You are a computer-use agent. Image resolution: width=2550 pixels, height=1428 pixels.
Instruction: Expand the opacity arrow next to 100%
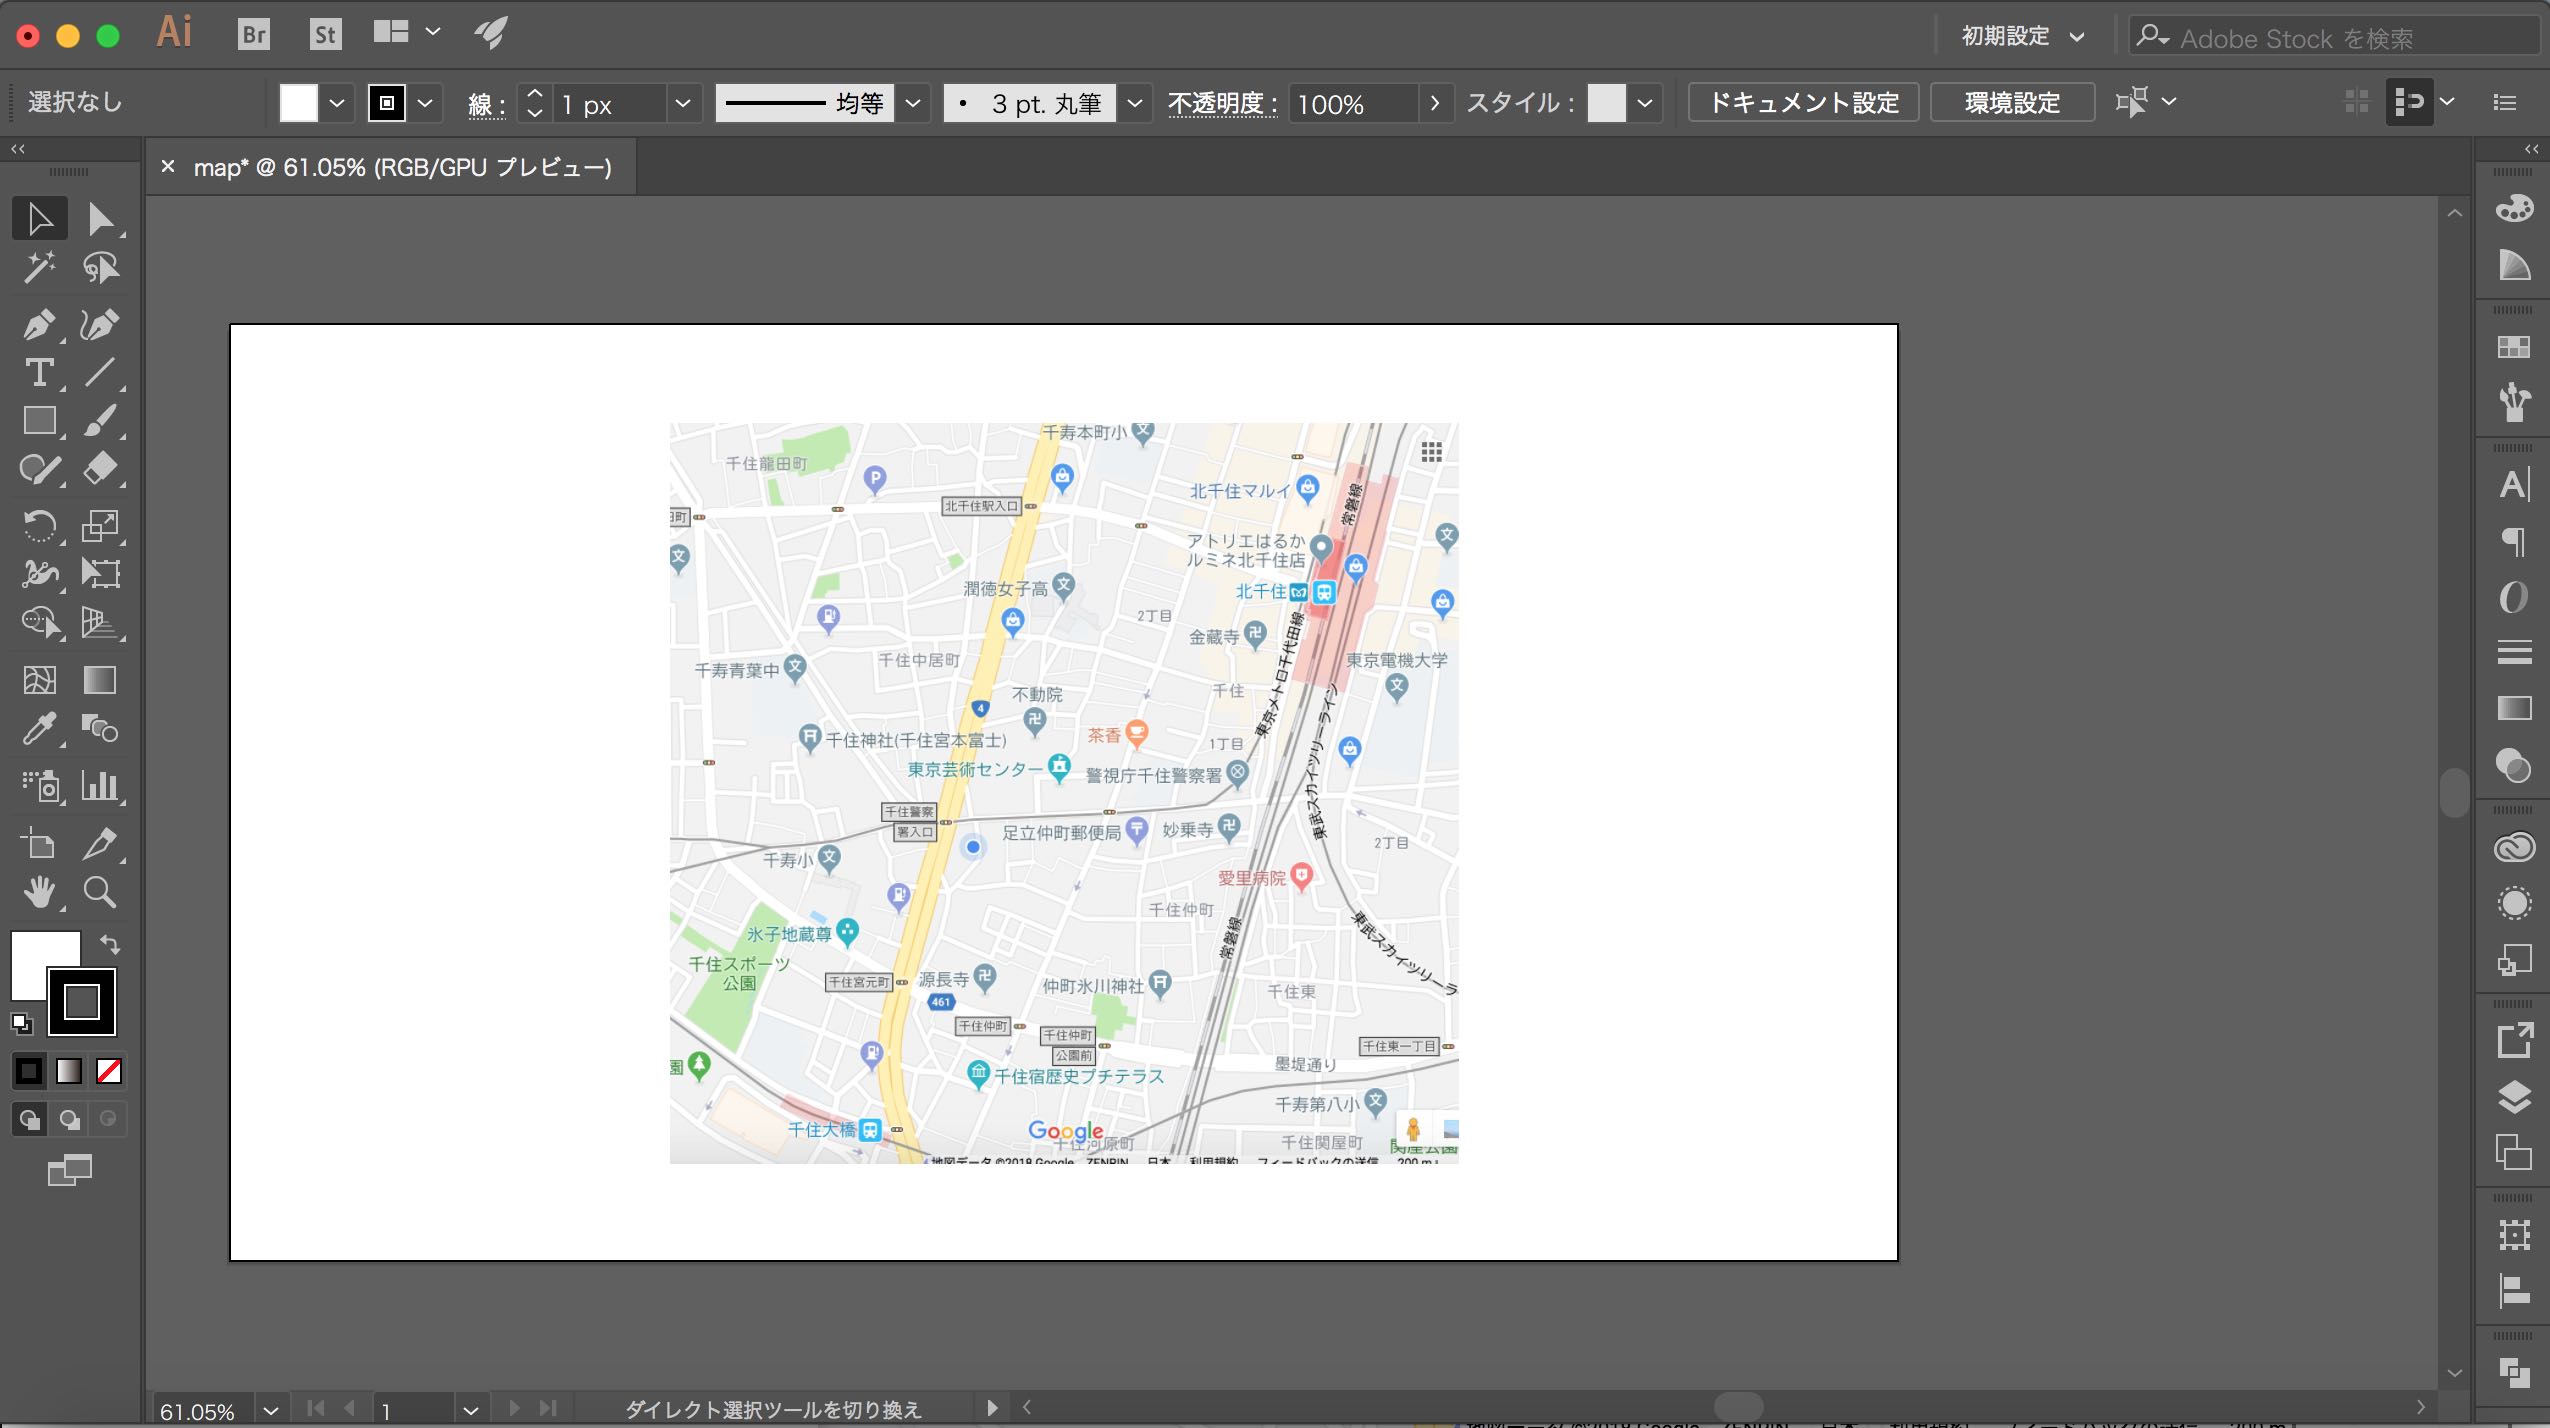[x=1436, y=103]
